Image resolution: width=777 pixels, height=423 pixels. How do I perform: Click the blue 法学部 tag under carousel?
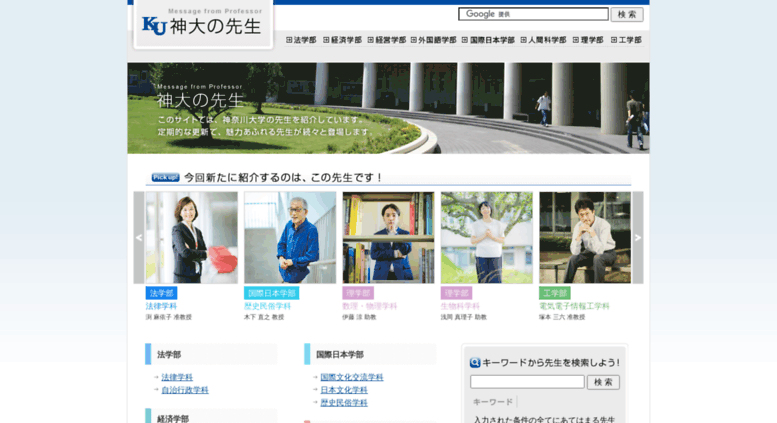click(x=162, y=293)
